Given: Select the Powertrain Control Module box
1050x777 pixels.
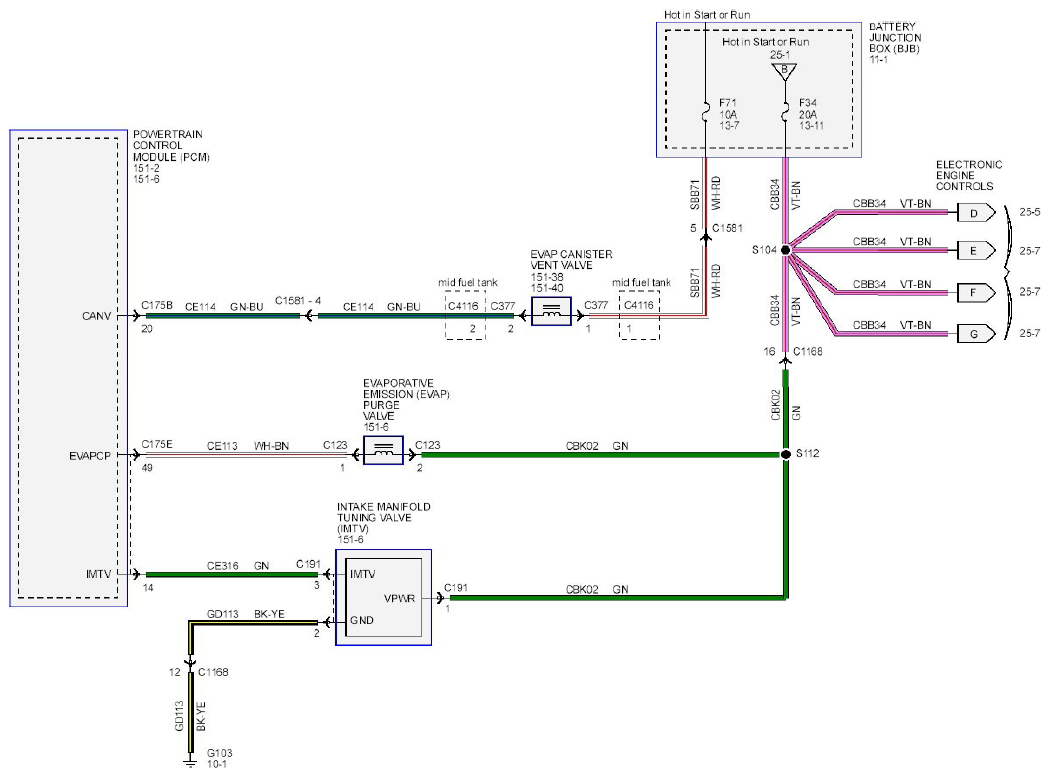Looking at the screenshot, I should [68, 368].
